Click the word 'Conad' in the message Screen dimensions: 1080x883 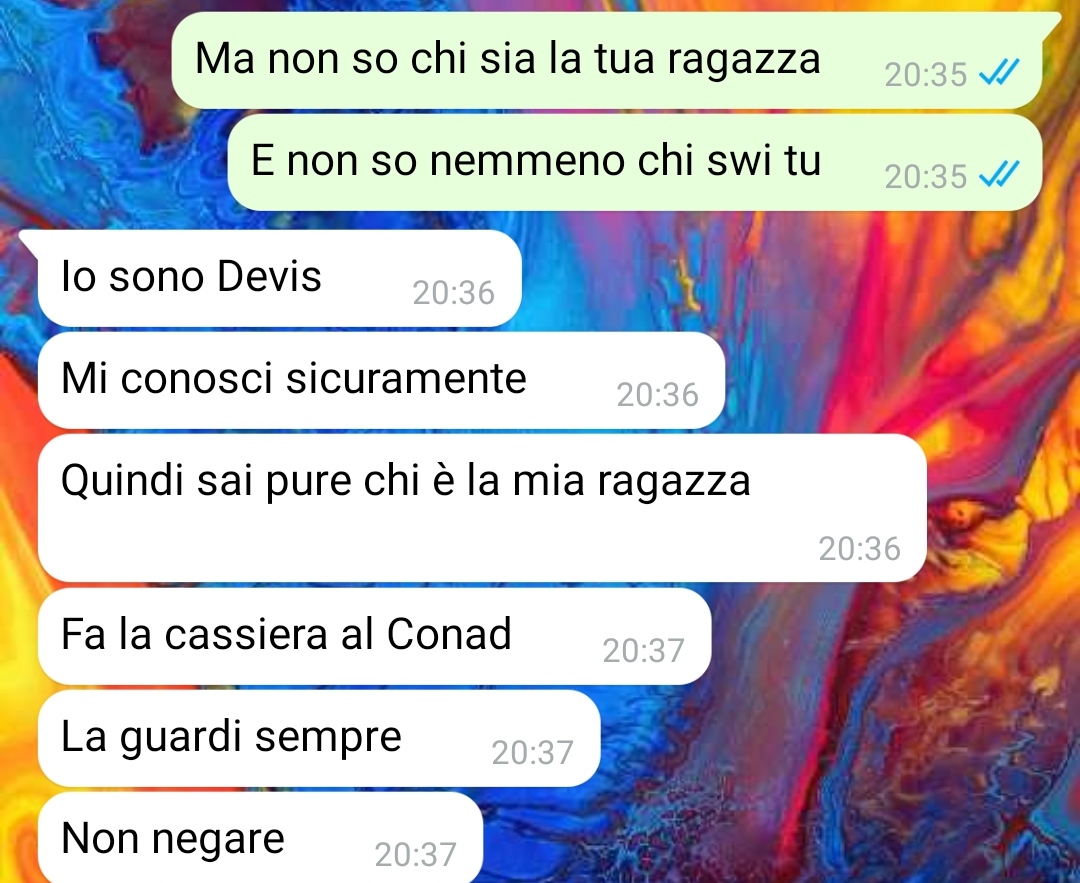tap(449, 634)
